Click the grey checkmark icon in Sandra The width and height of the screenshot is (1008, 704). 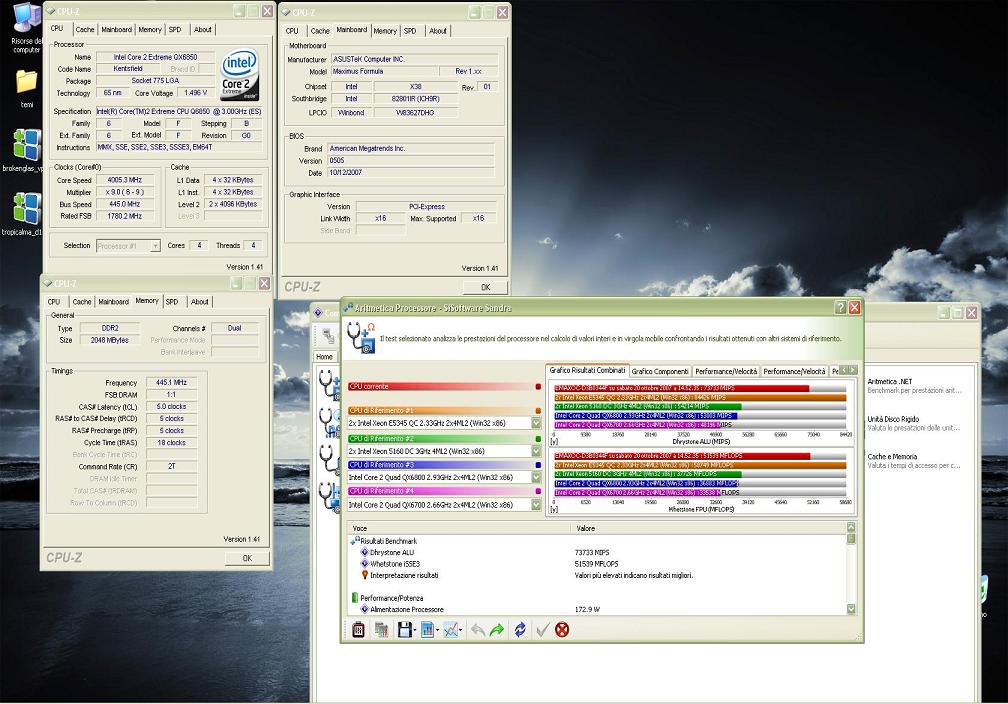tap(542, 630)
